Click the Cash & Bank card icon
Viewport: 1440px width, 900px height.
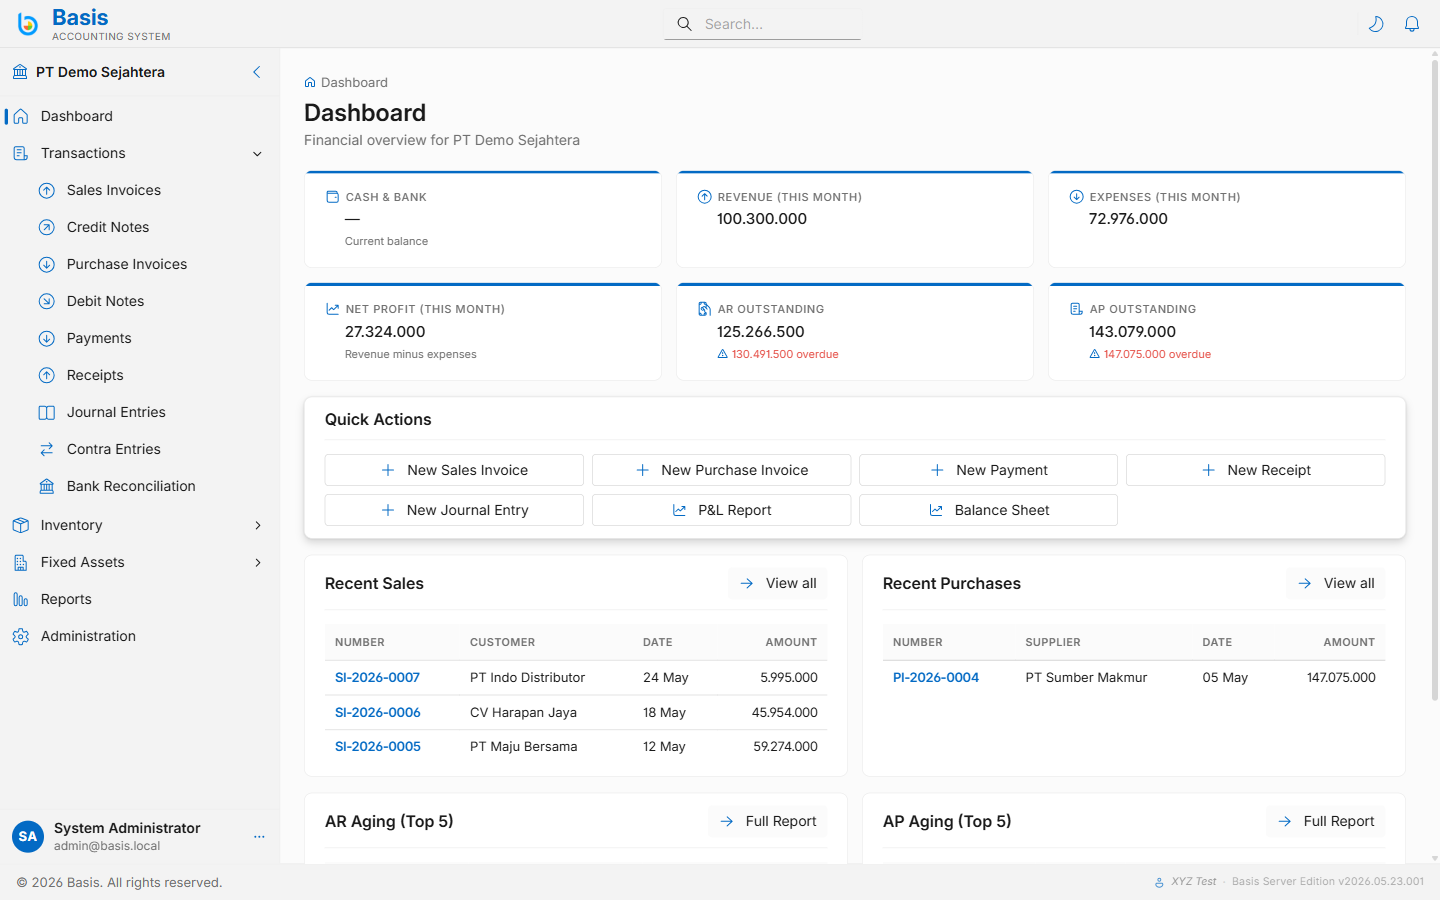[x=333, y=197]
